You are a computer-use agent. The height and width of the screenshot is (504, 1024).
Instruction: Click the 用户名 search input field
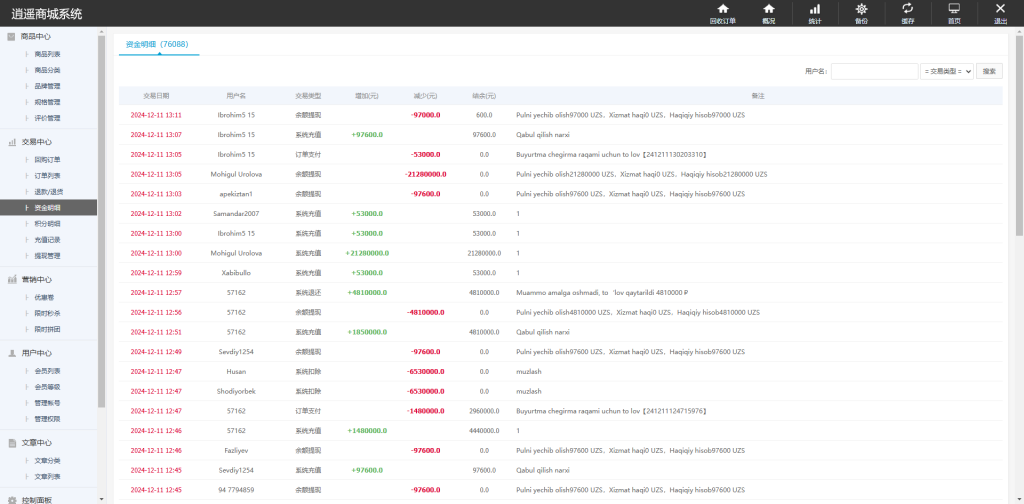[x=874, y=71]
